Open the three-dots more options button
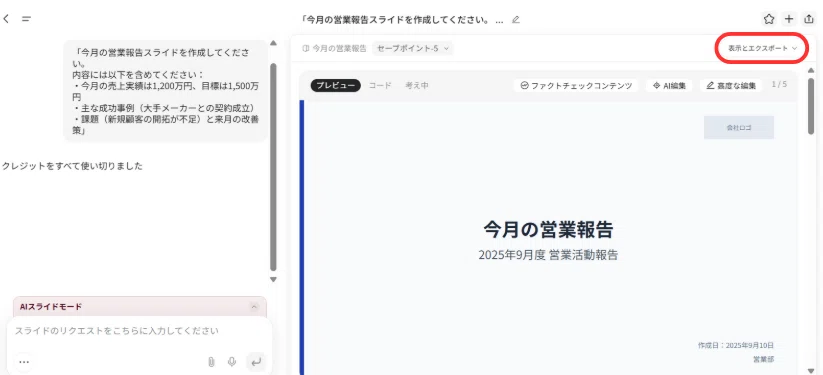Image resolution: width=823 pixels, height=375 pixels. click(24, 362)
